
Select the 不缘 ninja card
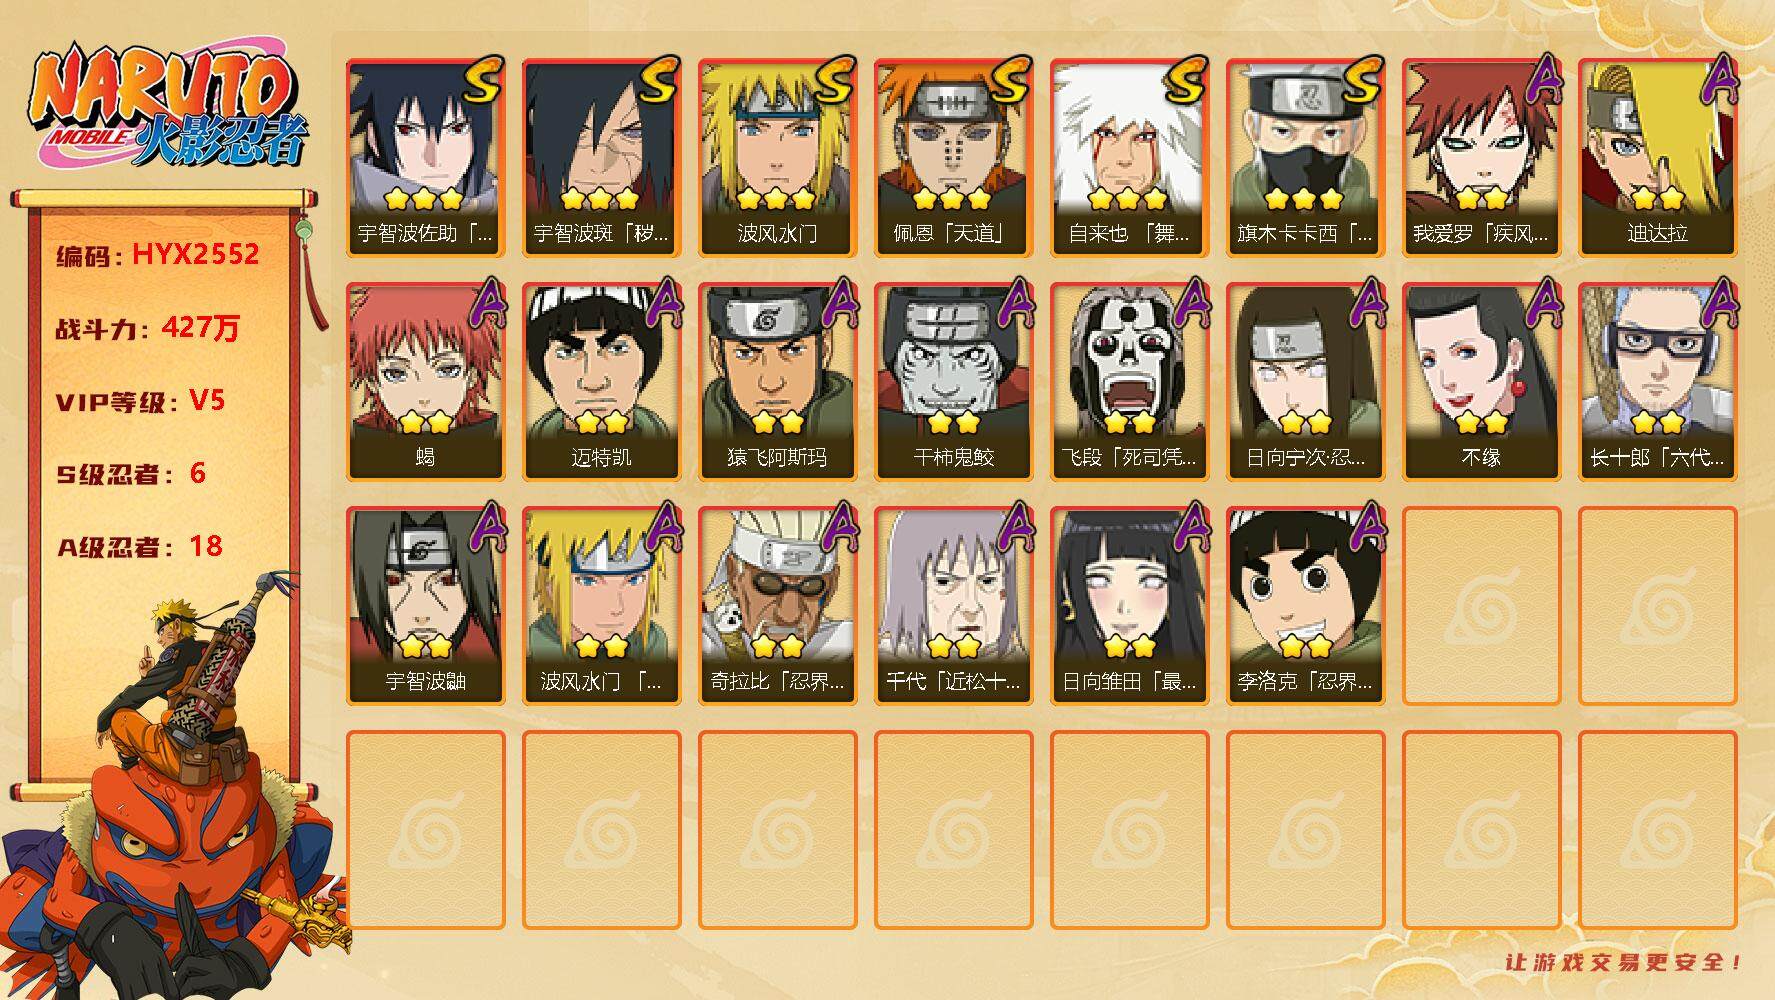point(1481,382)
